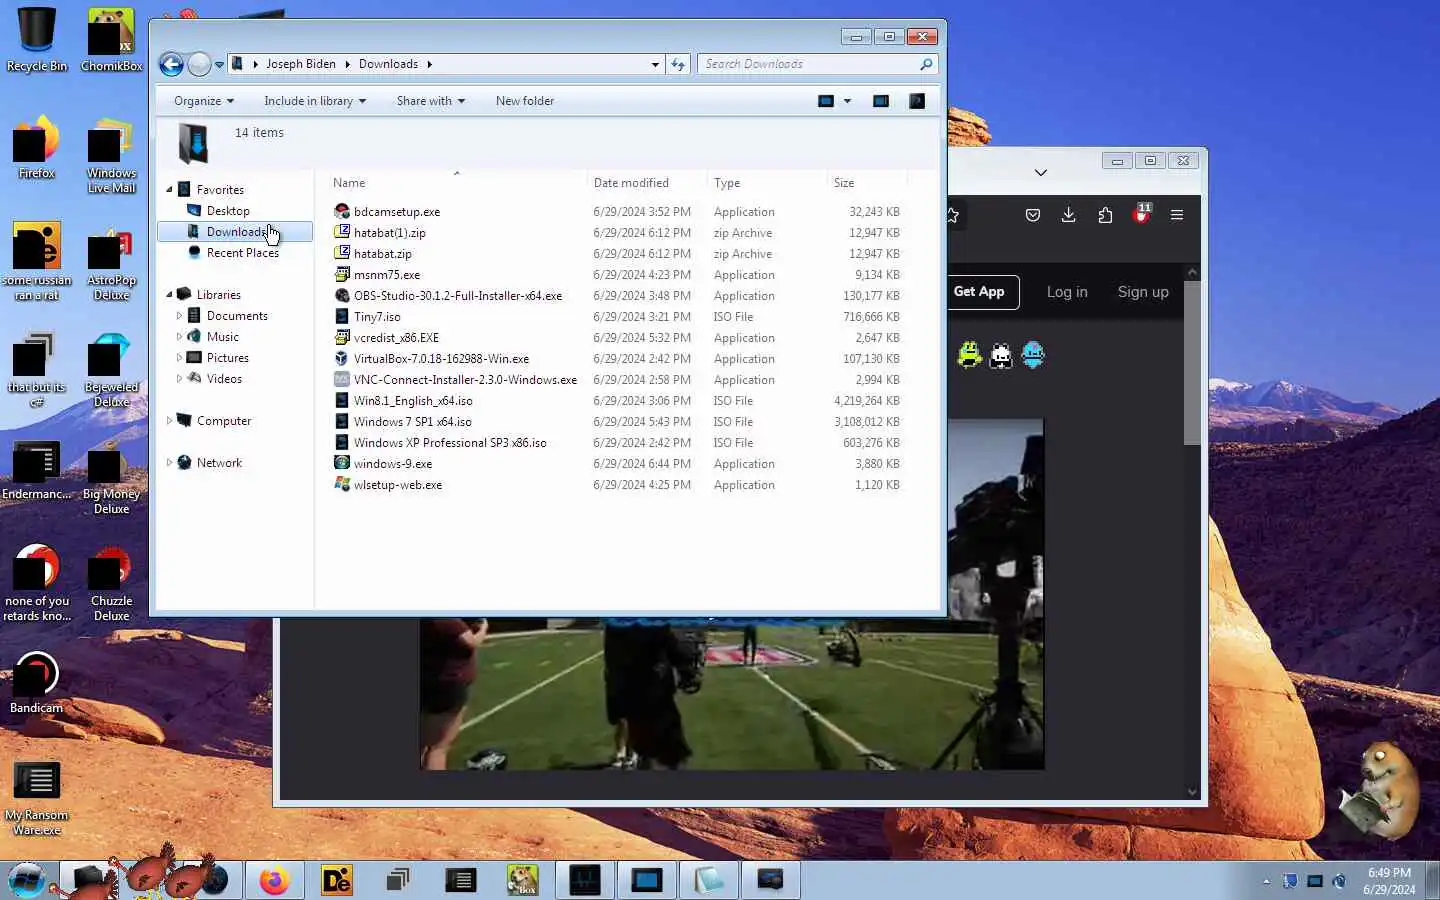1440x900 pixels.
Task: Open the Organize dropdown menu
Action: [x=203, y=101]
